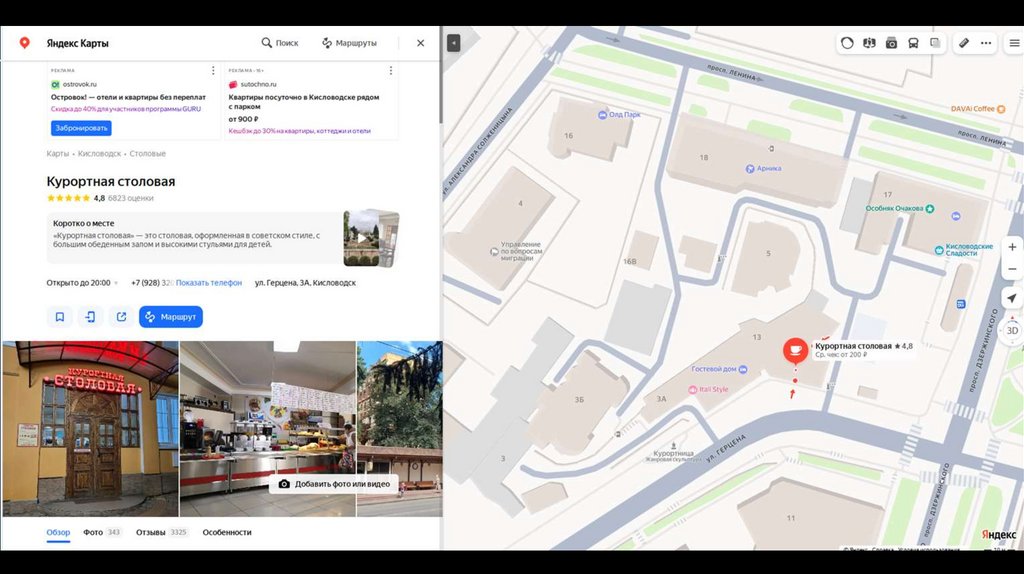Zoom out the map with minus
The width and height of the screenshot is (1024, 574).
point(1012,269)
